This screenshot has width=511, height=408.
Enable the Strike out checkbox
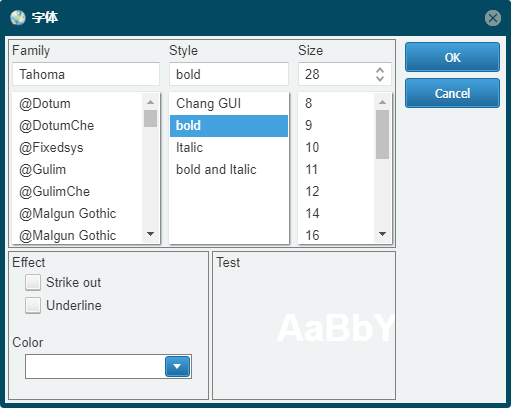tap(33, 283)
